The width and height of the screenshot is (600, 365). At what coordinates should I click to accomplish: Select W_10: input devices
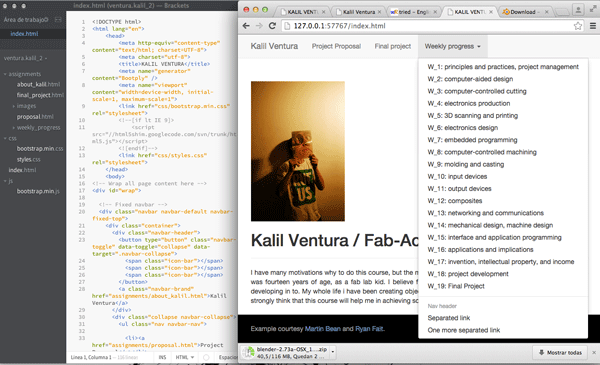point(457,176)
